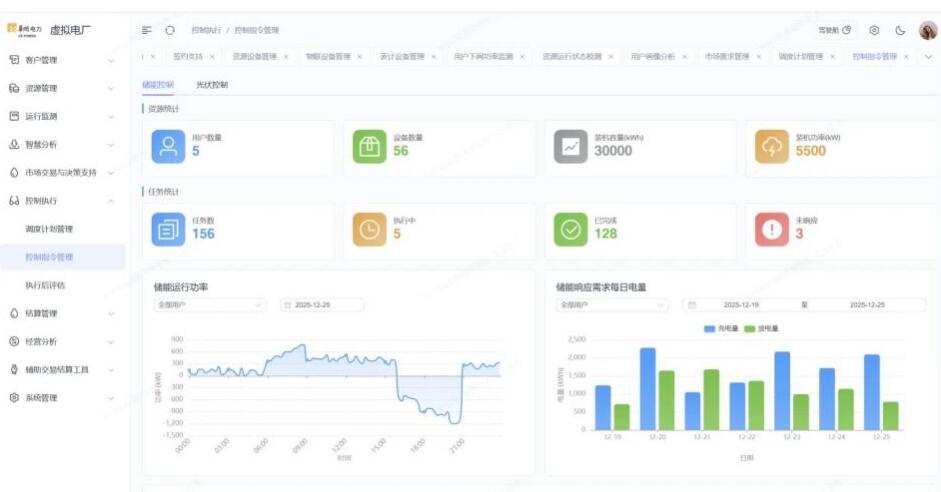Click the red 未响应 alert icon
941x492 pixels.
point(772,229)
